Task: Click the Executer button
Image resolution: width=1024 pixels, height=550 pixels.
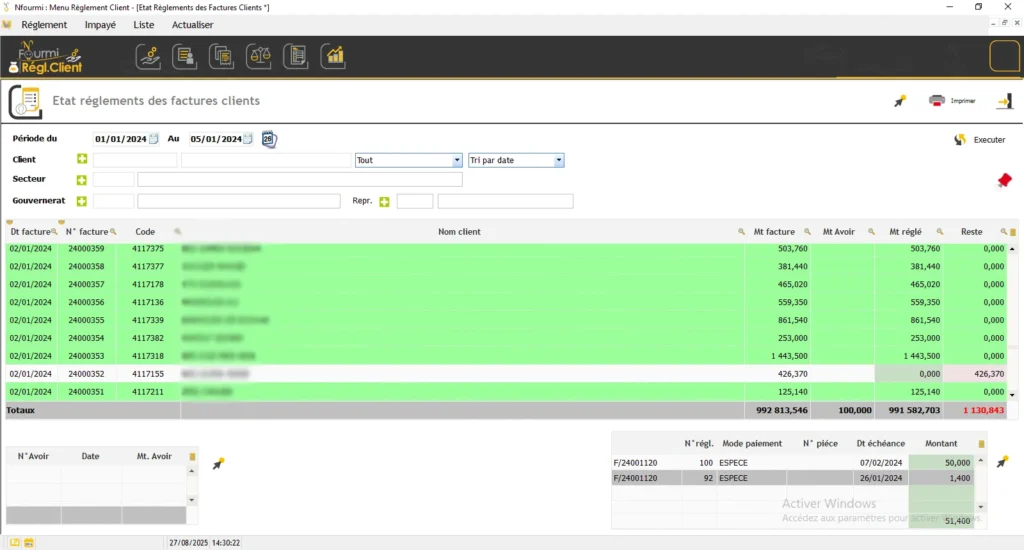Action: (x=989, y=140)
